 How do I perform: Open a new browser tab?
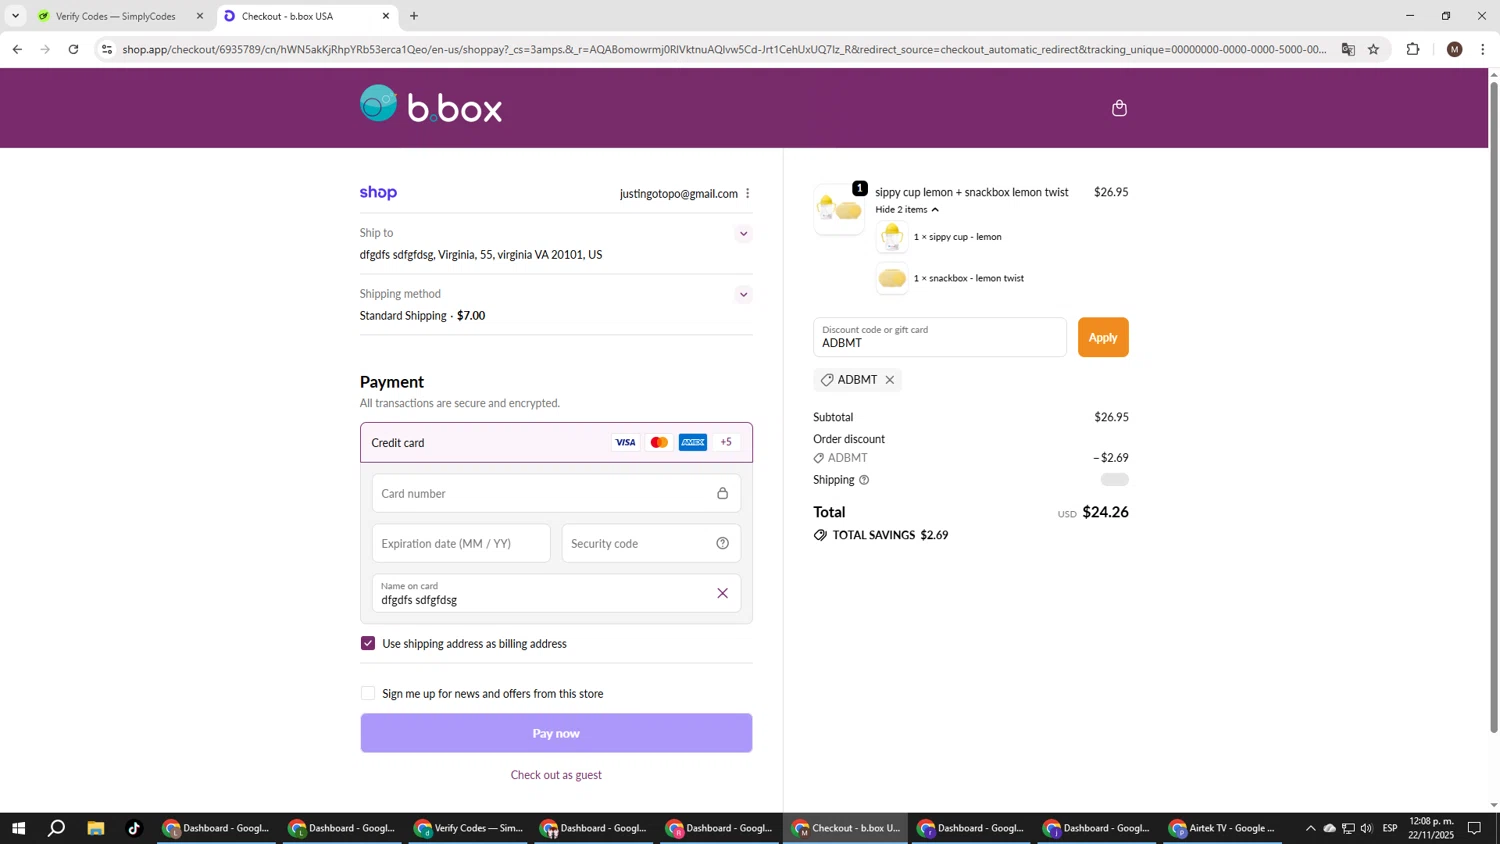point(414,16)
